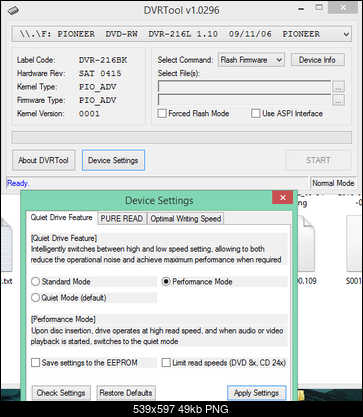The image size is (363, 417).
Task: Select Quiet Mode (default) radio button
Action: click(36, 298)
